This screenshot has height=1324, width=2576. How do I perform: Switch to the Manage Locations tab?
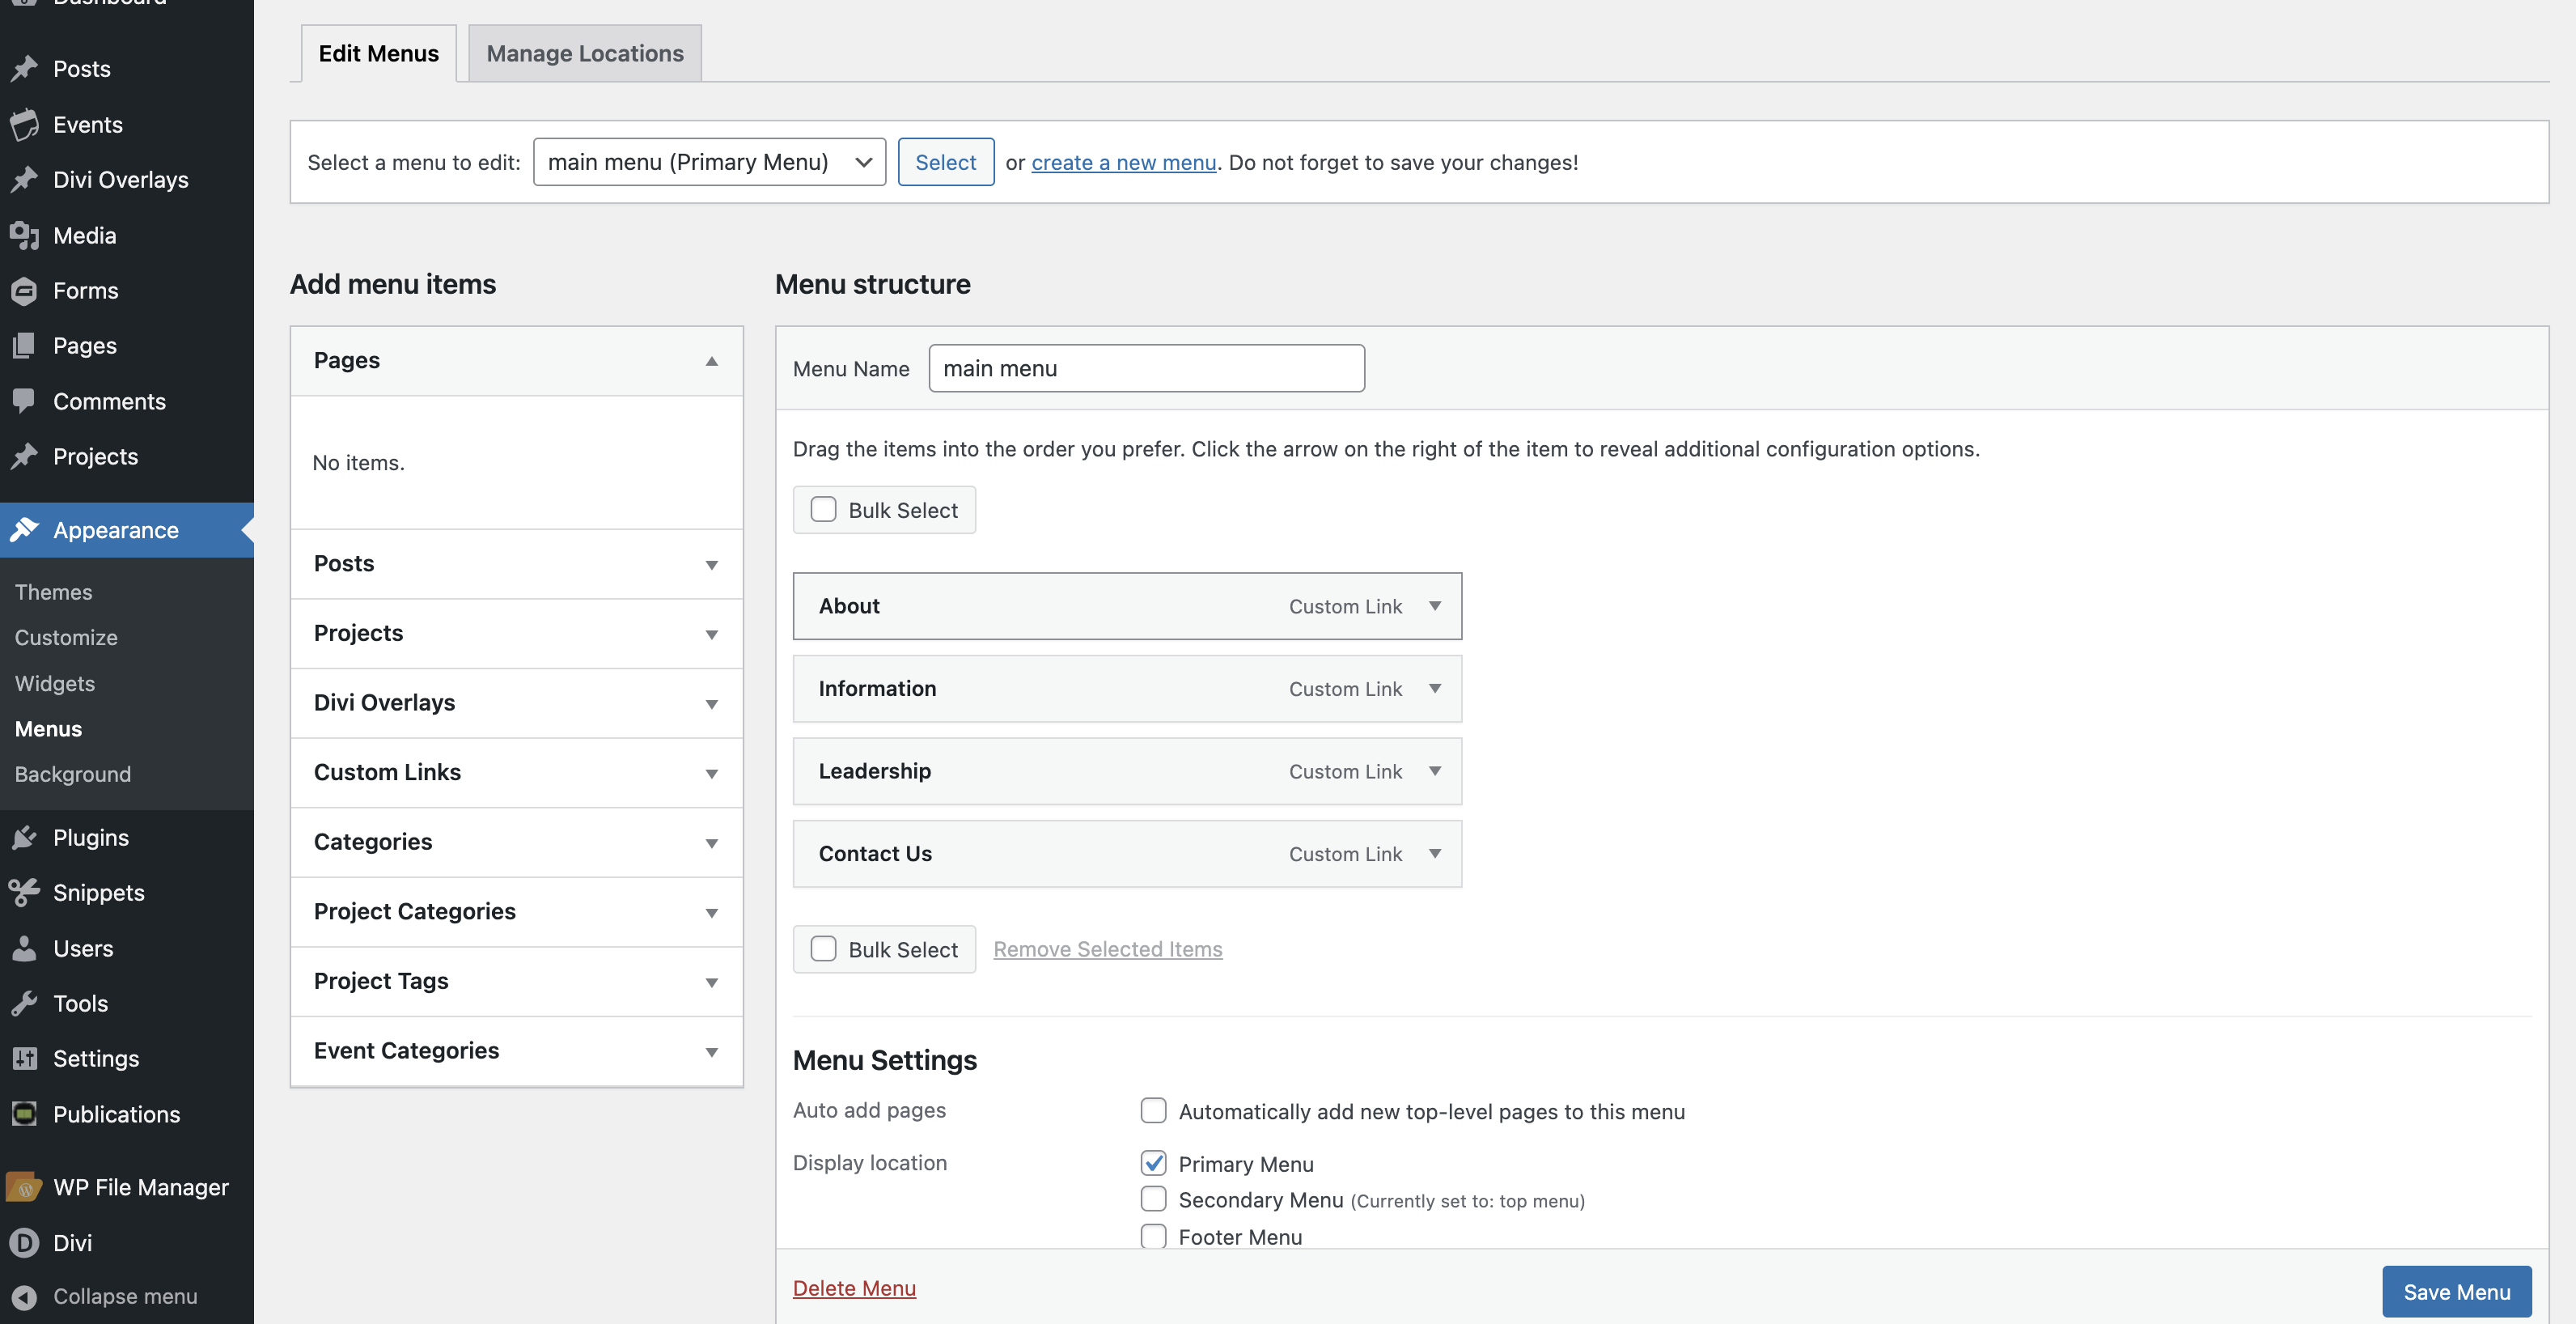click(584, 53)
